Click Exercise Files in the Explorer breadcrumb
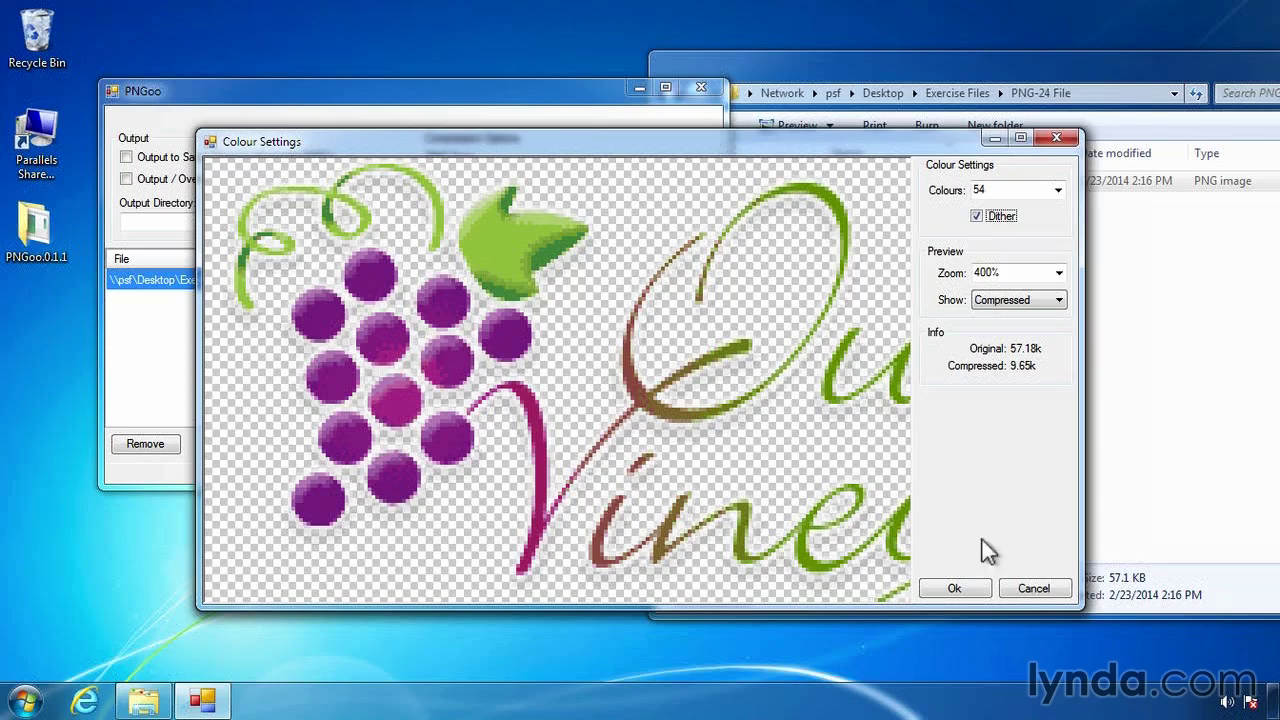Viewport: 1280px width, 720px height. (x=957, y=93)
